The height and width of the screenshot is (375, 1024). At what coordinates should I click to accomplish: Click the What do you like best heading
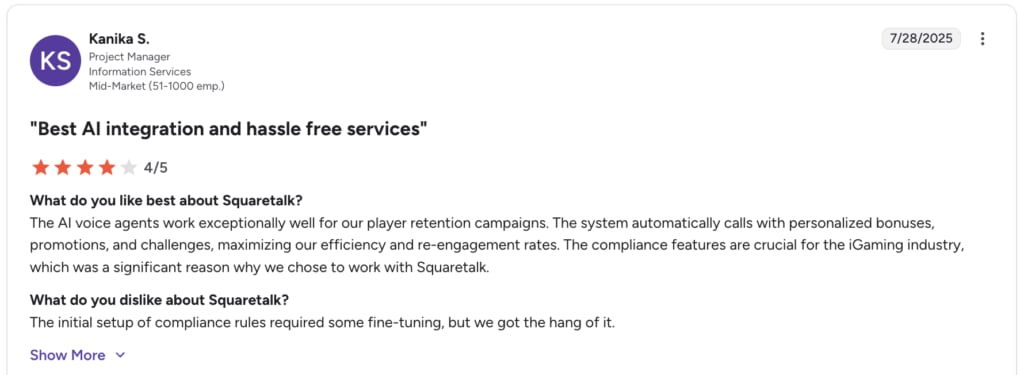pyautogui.click(x=167, y=200)
